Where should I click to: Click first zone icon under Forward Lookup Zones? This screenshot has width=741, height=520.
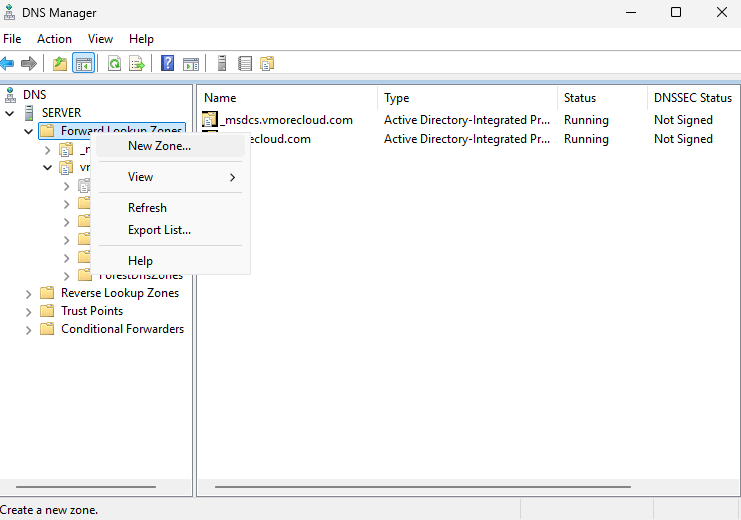(x=66, y=150)
